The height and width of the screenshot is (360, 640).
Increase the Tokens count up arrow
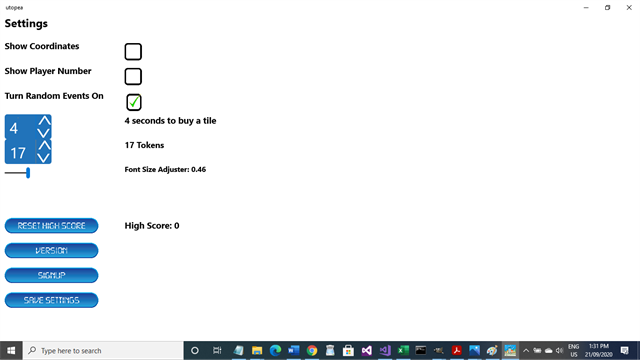point(44,145)
